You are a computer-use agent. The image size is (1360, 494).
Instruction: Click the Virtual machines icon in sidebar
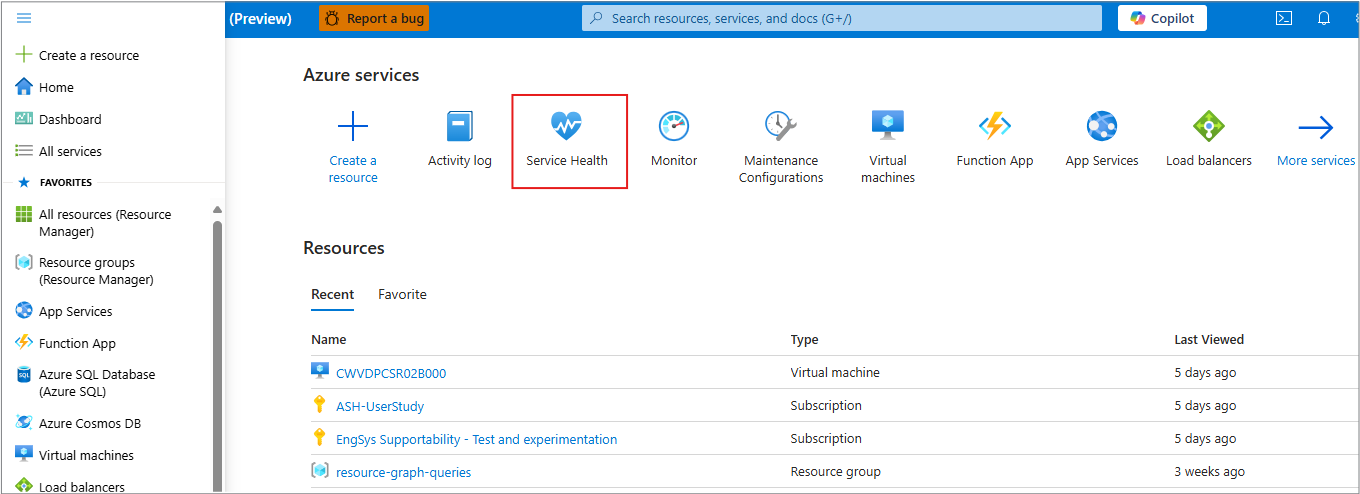click(24, 454)
